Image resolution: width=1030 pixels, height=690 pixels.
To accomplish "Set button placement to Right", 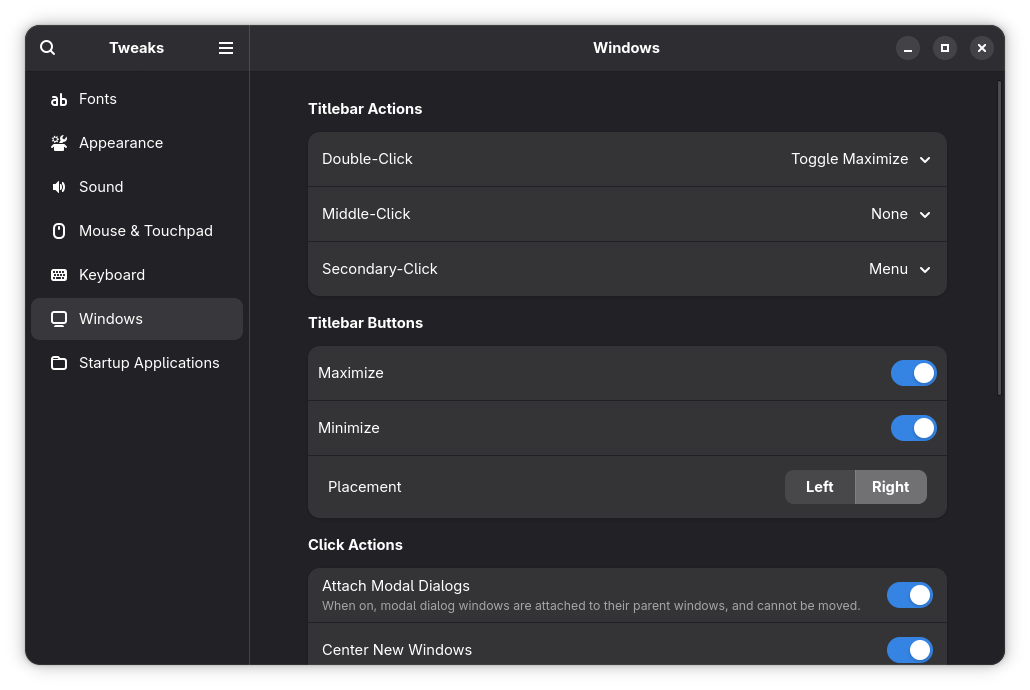I will (x=891, y=487).
